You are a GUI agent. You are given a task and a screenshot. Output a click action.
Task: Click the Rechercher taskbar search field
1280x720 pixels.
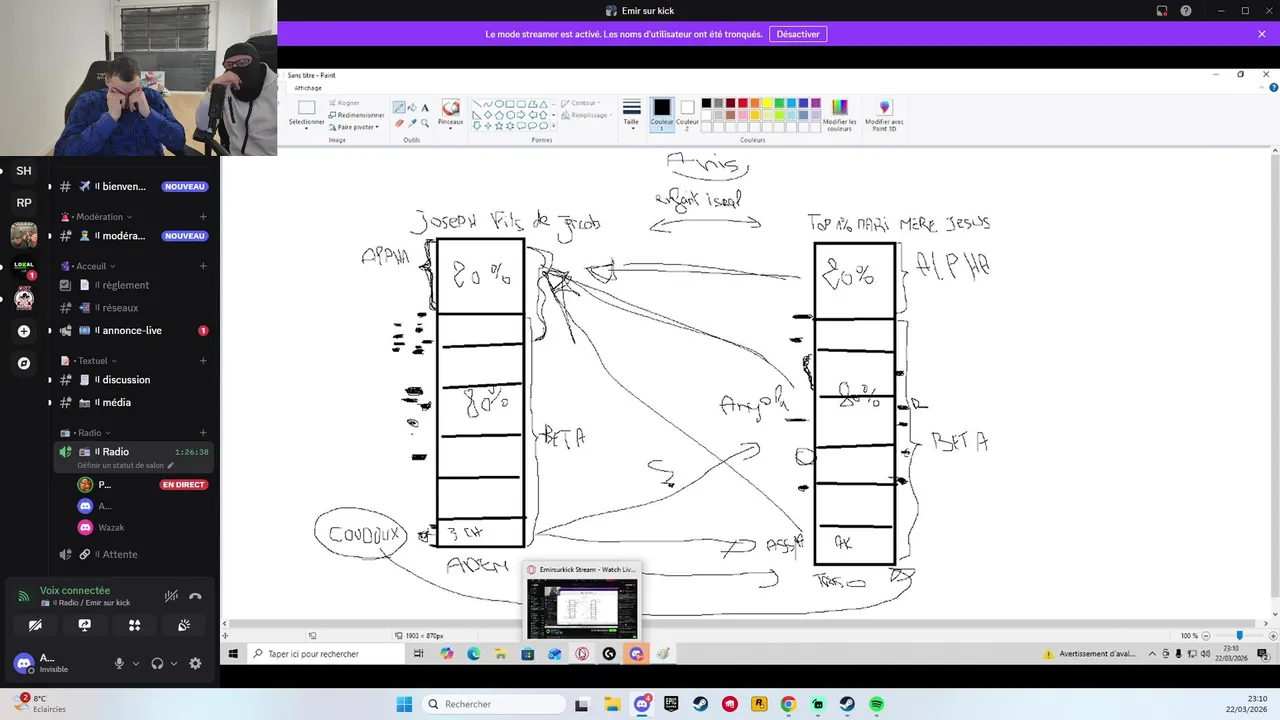pyautogui.click(x=494, y=704)
